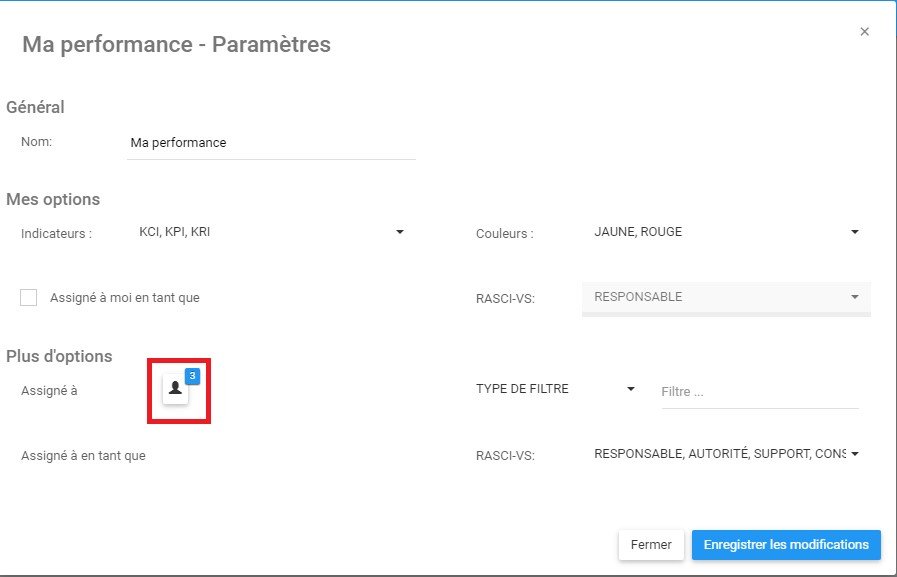Expand the Couleurs dropdown showing JAUNE, ROUGE
Image resolution: width=897 pixels, height=577 pixels.
pyautogui.click(x=727, y=232)
